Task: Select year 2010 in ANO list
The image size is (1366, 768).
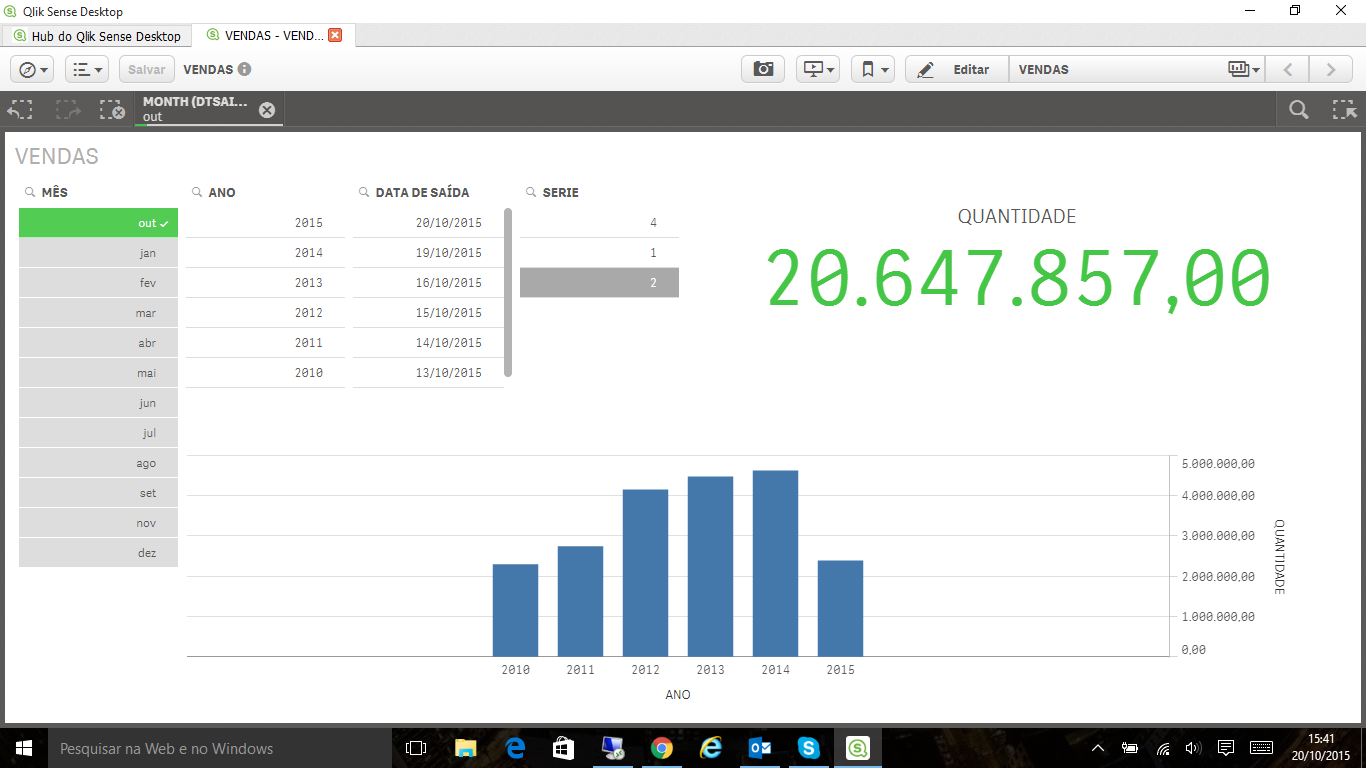Action: click(x=265, y=373)
